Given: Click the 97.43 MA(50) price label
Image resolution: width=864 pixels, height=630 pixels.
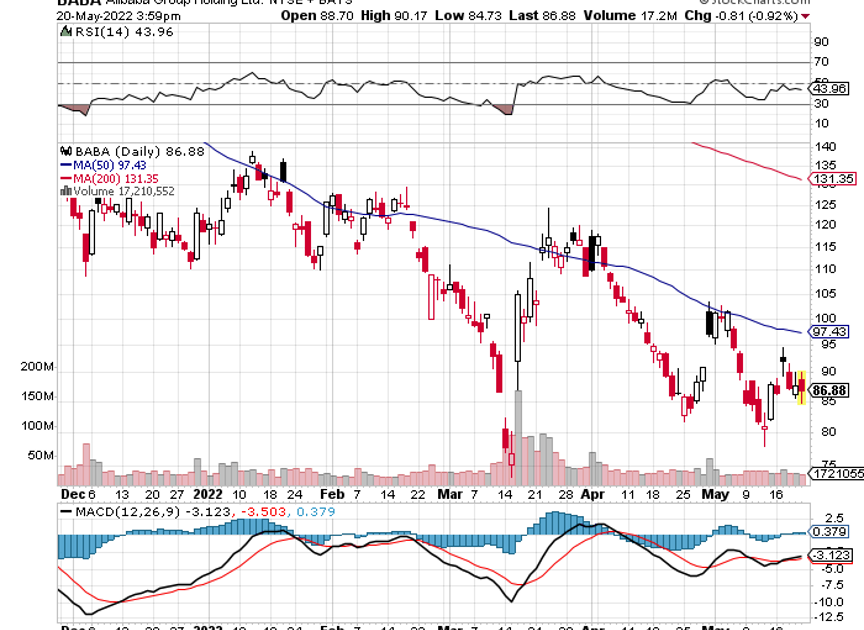Looking at the screenshot, I should [x=833, y=331].
